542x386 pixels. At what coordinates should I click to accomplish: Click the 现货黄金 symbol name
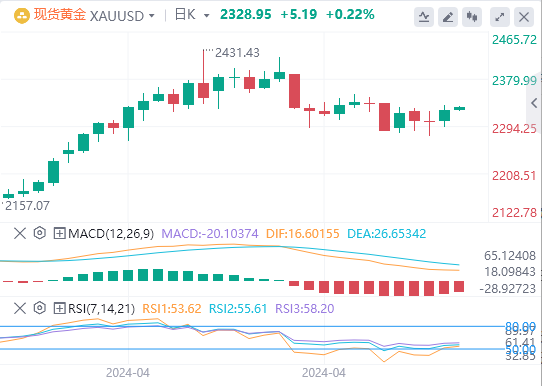tap(59, 15)
